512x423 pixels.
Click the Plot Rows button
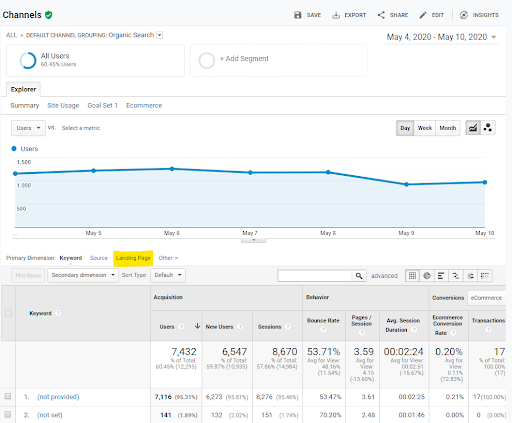point(28,275)
